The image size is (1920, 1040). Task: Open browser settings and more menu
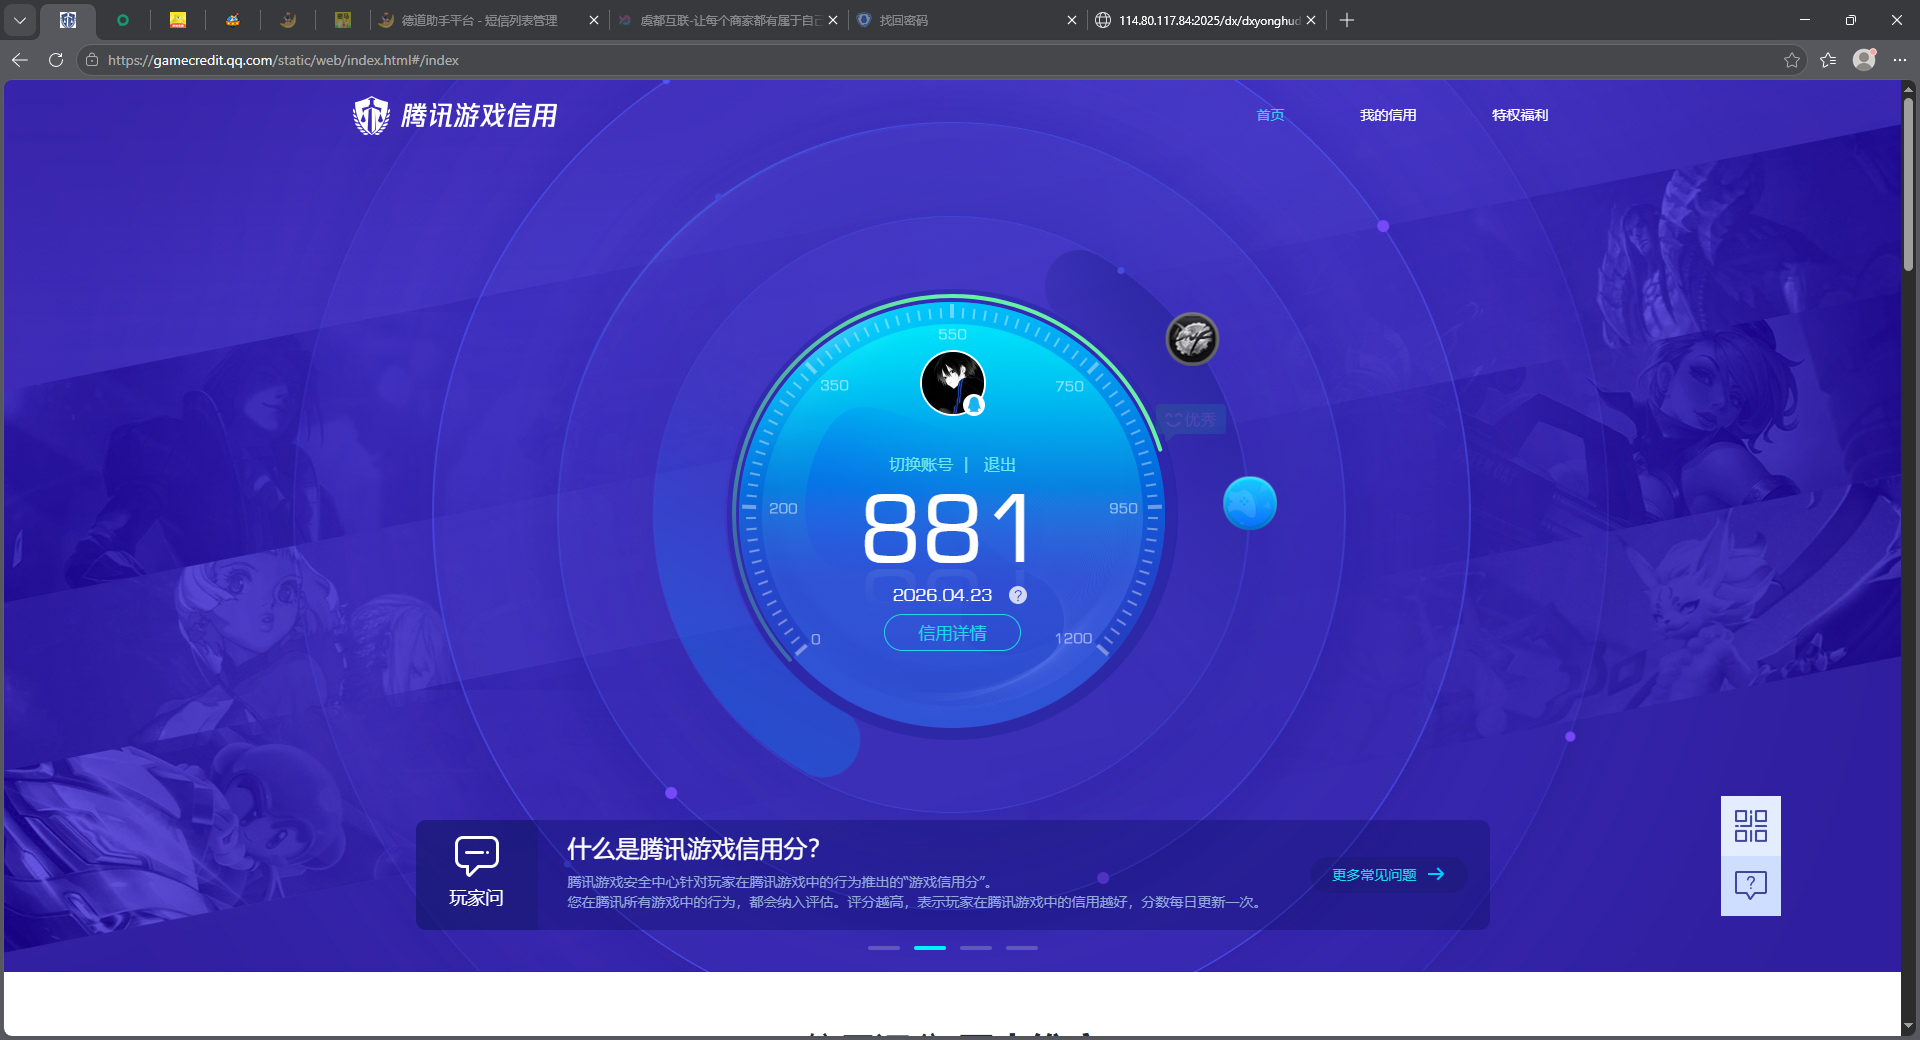coord(1900,60)
